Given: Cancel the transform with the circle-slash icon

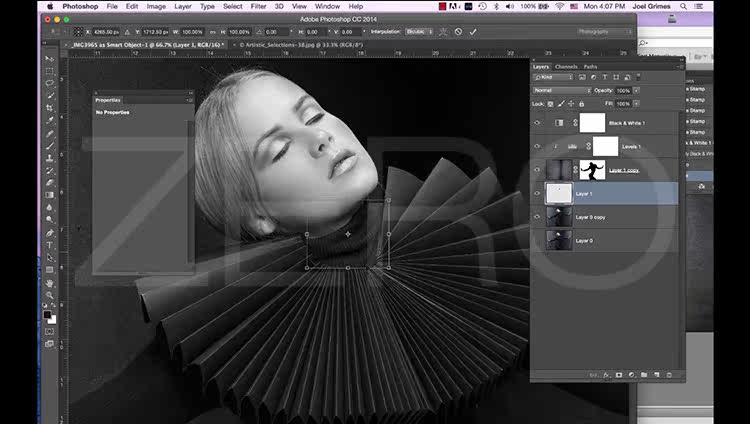Looking at the screenshot, I should (x=458, y=31).
